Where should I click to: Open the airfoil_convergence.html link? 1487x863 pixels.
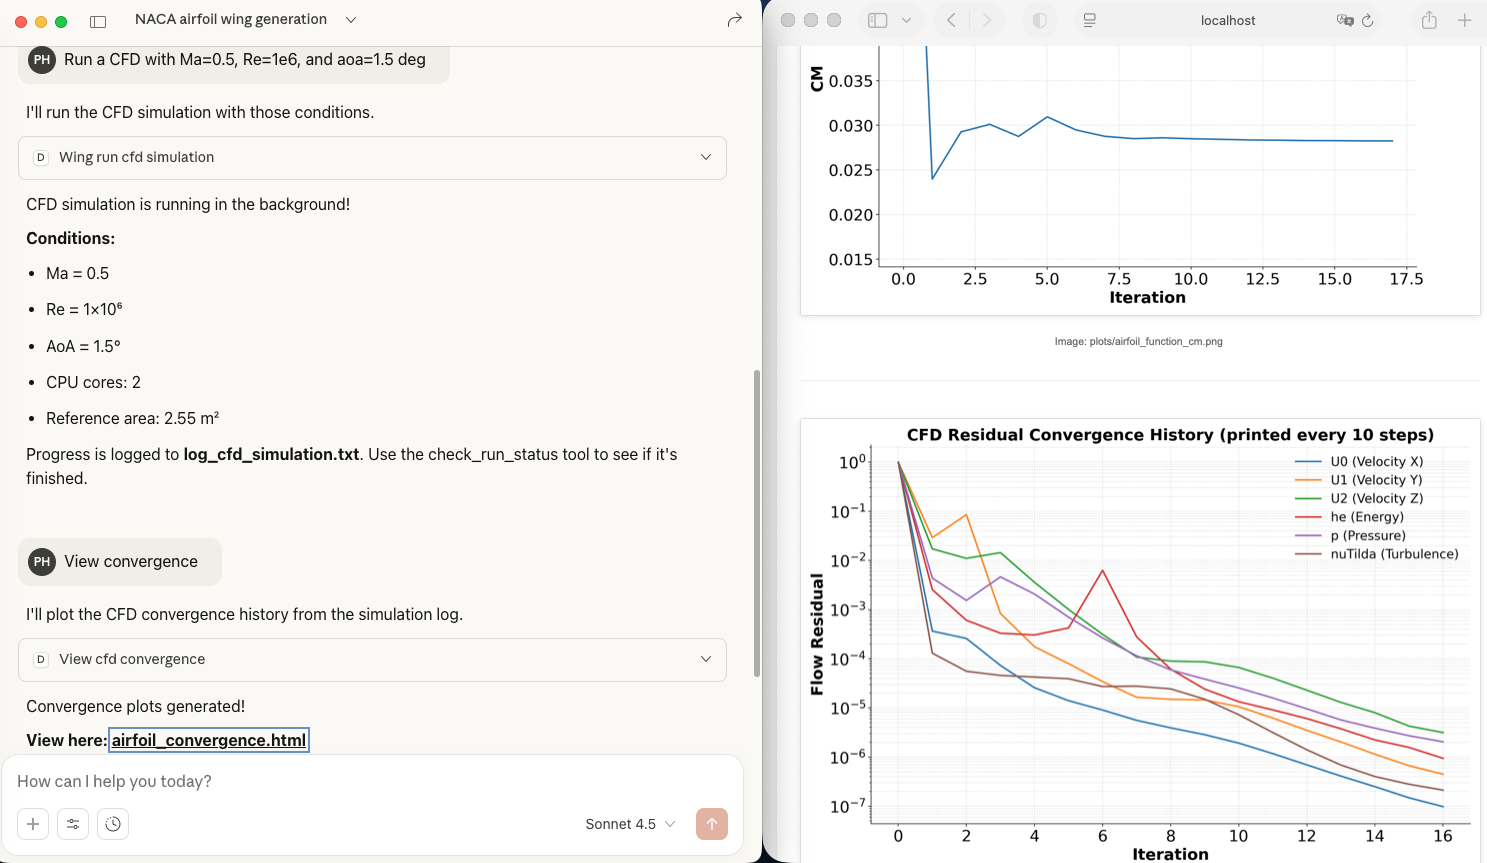click(x=209, y=740)
